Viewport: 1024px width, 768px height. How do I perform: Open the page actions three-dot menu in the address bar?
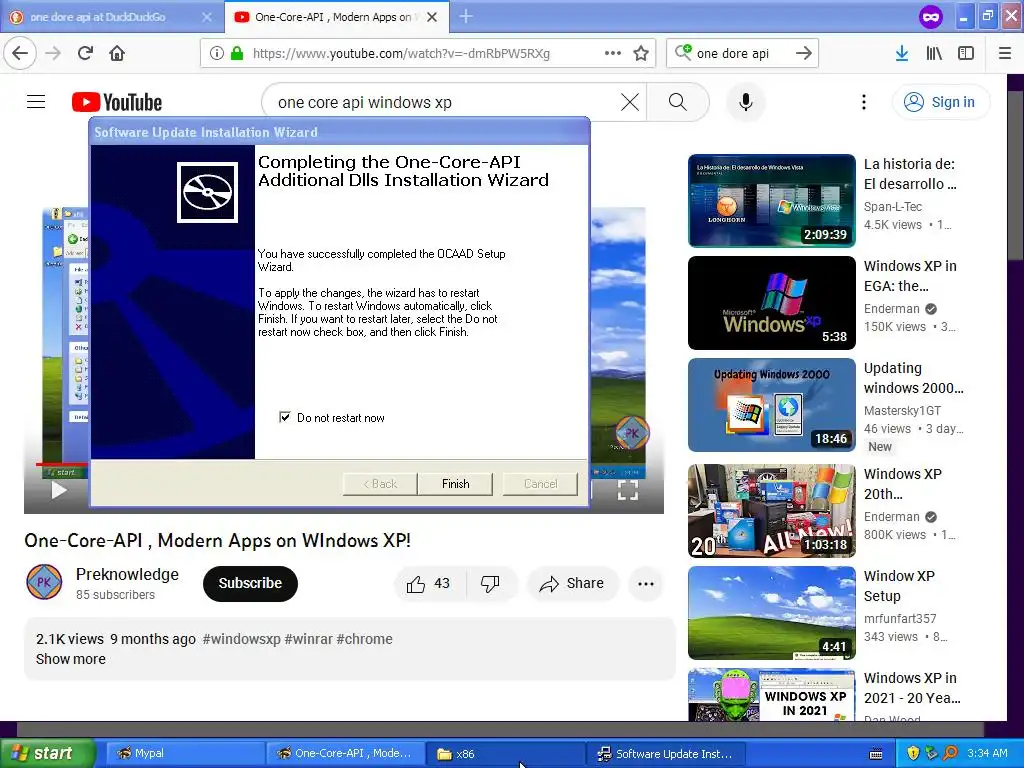(613, 53)
